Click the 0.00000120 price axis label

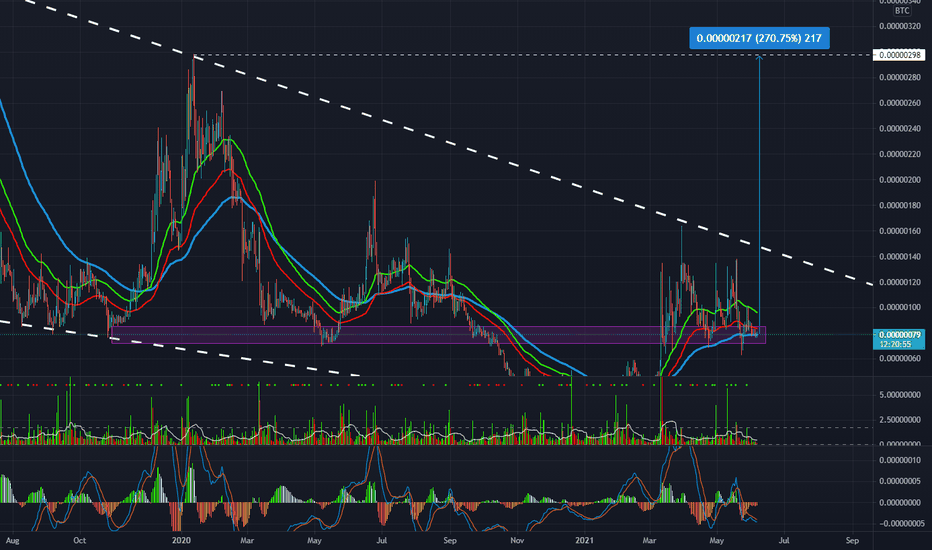click(x=899, y=282)
